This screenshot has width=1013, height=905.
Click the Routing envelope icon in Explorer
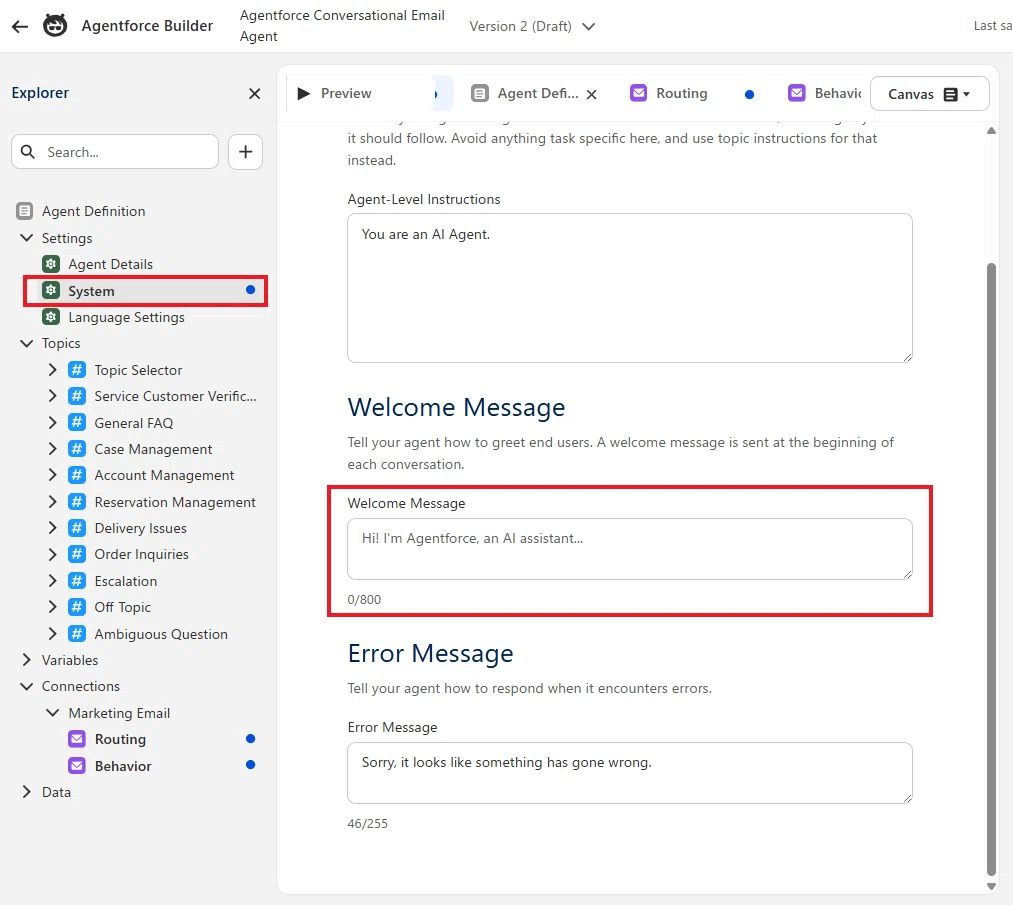pos(77,739)
